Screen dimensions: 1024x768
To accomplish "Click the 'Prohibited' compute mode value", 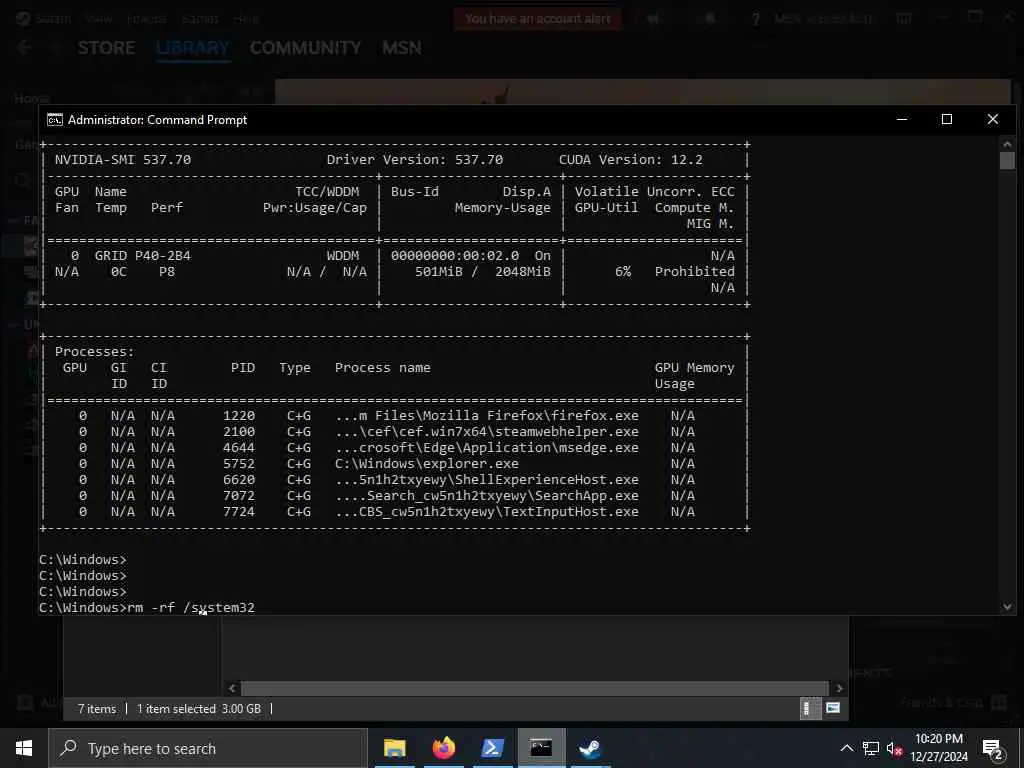I will [694, 272].
